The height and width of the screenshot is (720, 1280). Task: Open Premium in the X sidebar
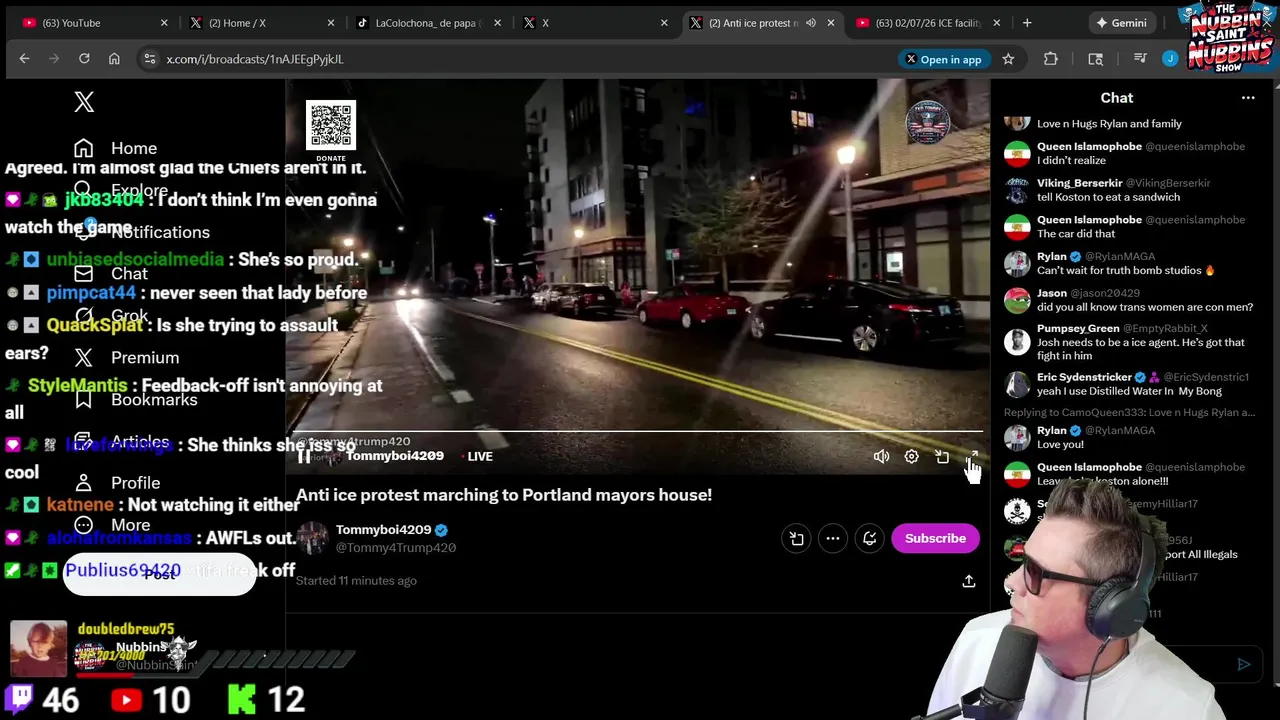(127, 357)
